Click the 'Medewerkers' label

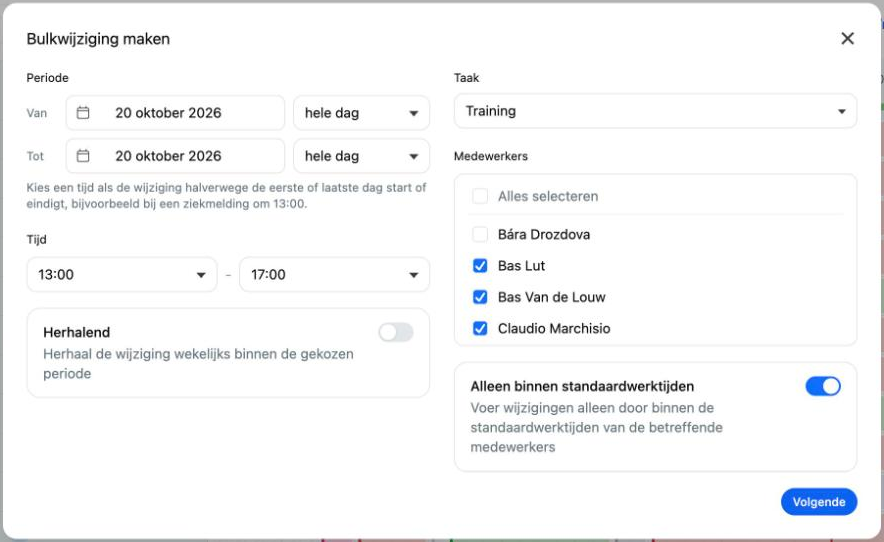490,156
